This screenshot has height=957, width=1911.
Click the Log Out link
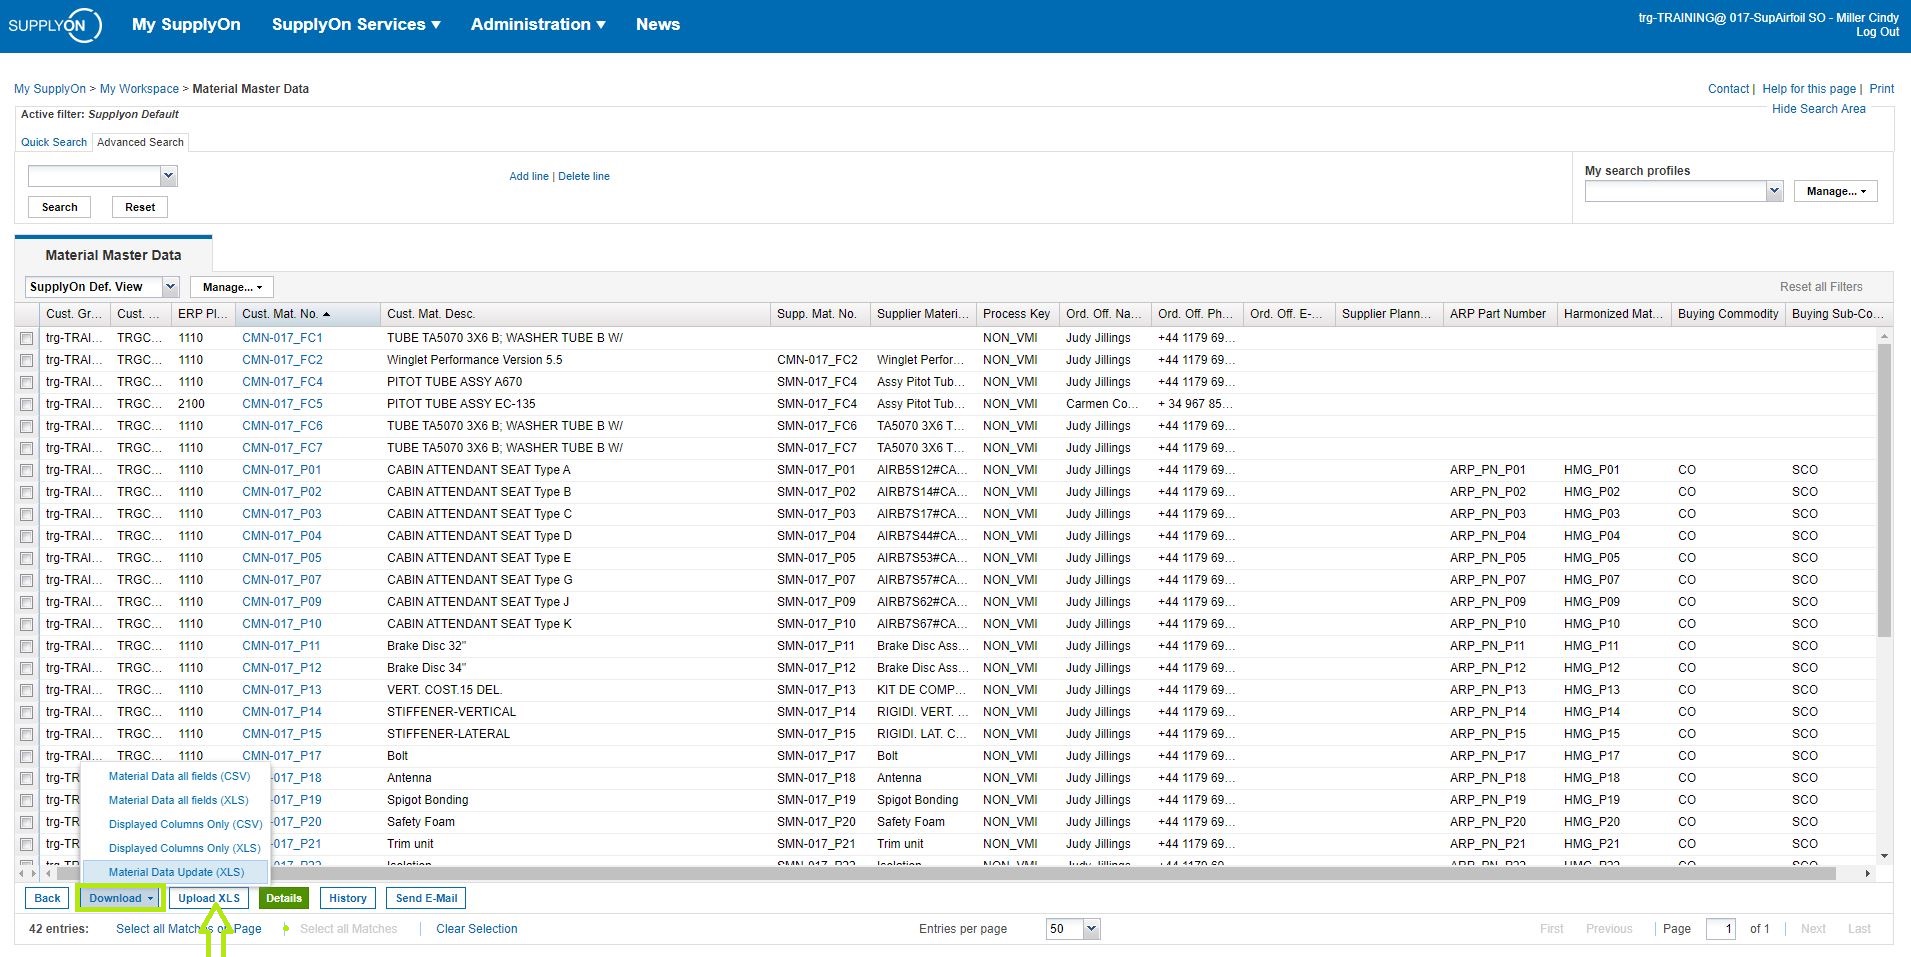[1877, 32]
